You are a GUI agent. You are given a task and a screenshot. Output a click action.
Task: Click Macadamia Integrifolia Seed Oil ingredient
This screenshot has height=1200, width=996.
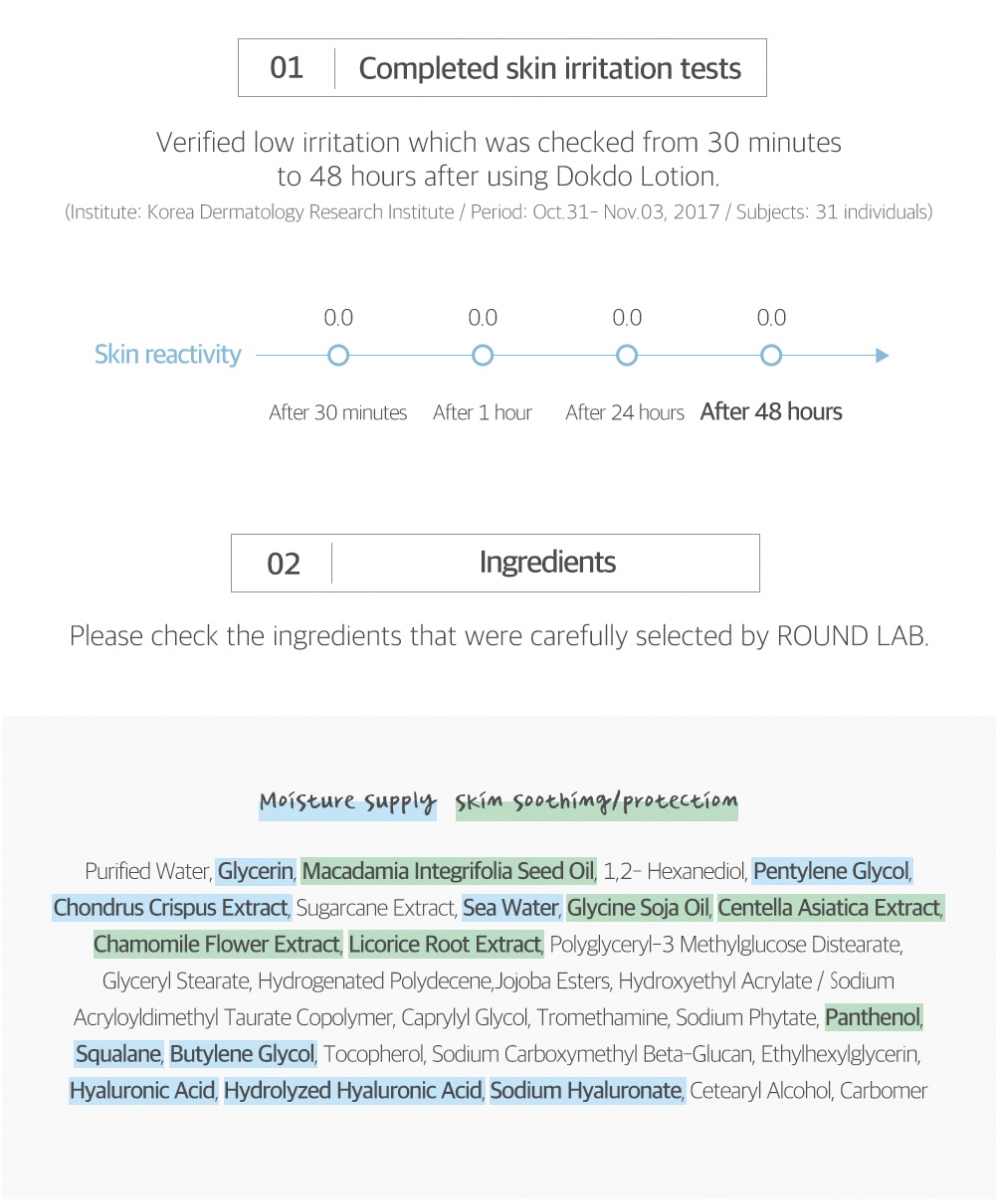click(448, 871)
